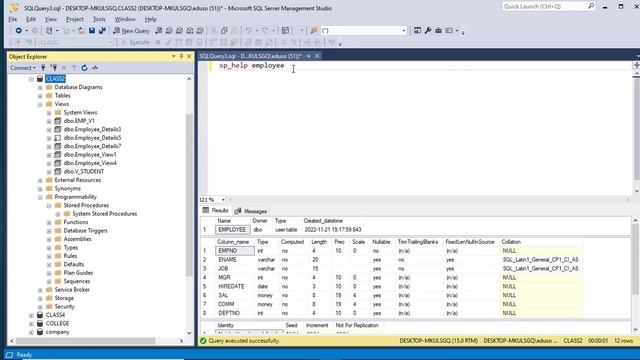Switch to the Messages tab
The image size is (640, 360).
click(251, 211)
